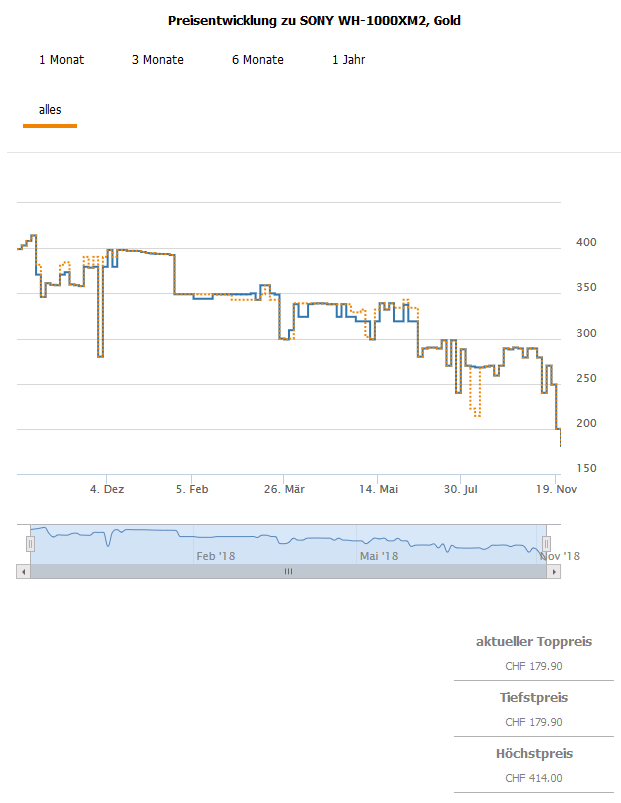This screenshot has width=621, height=803.
Task: Click the aktueller Toppreis heading
Action: [x=534, y=641]
